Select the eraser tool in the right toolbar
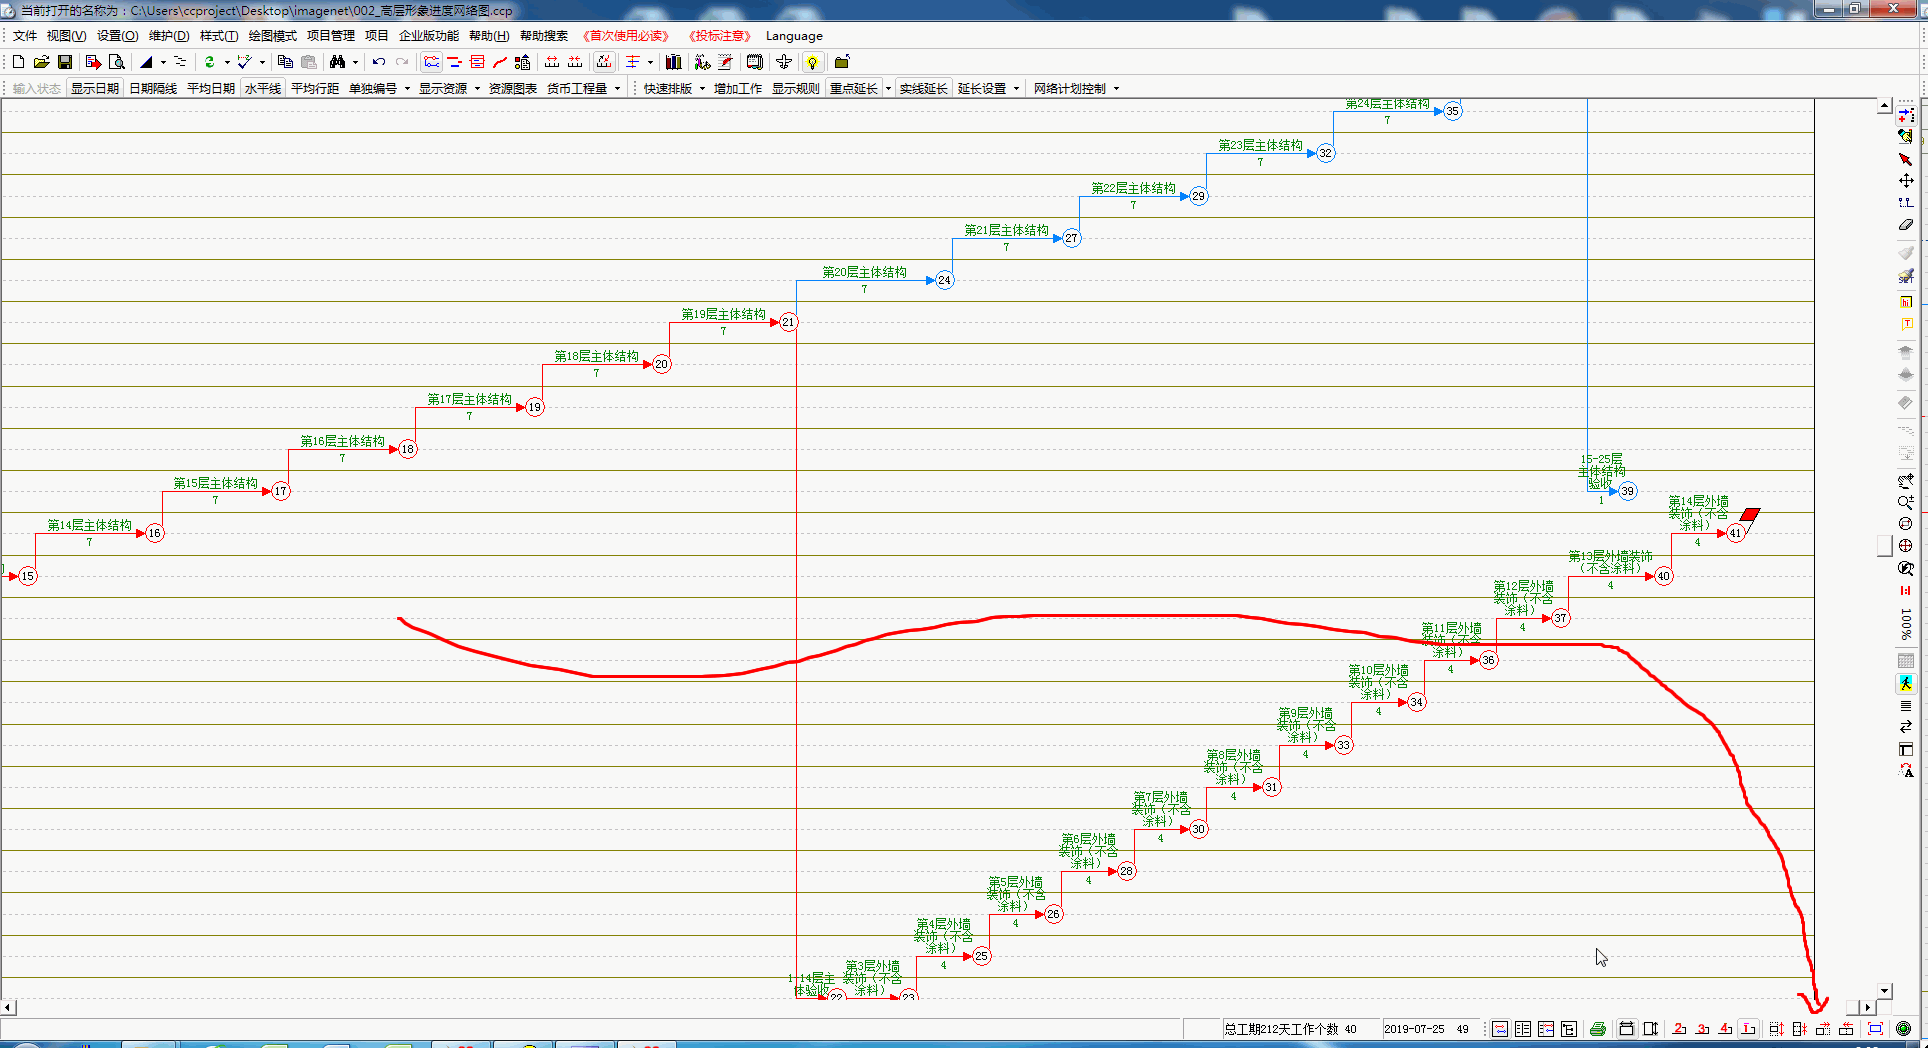1928x1048 pixels. [1906, 225]
